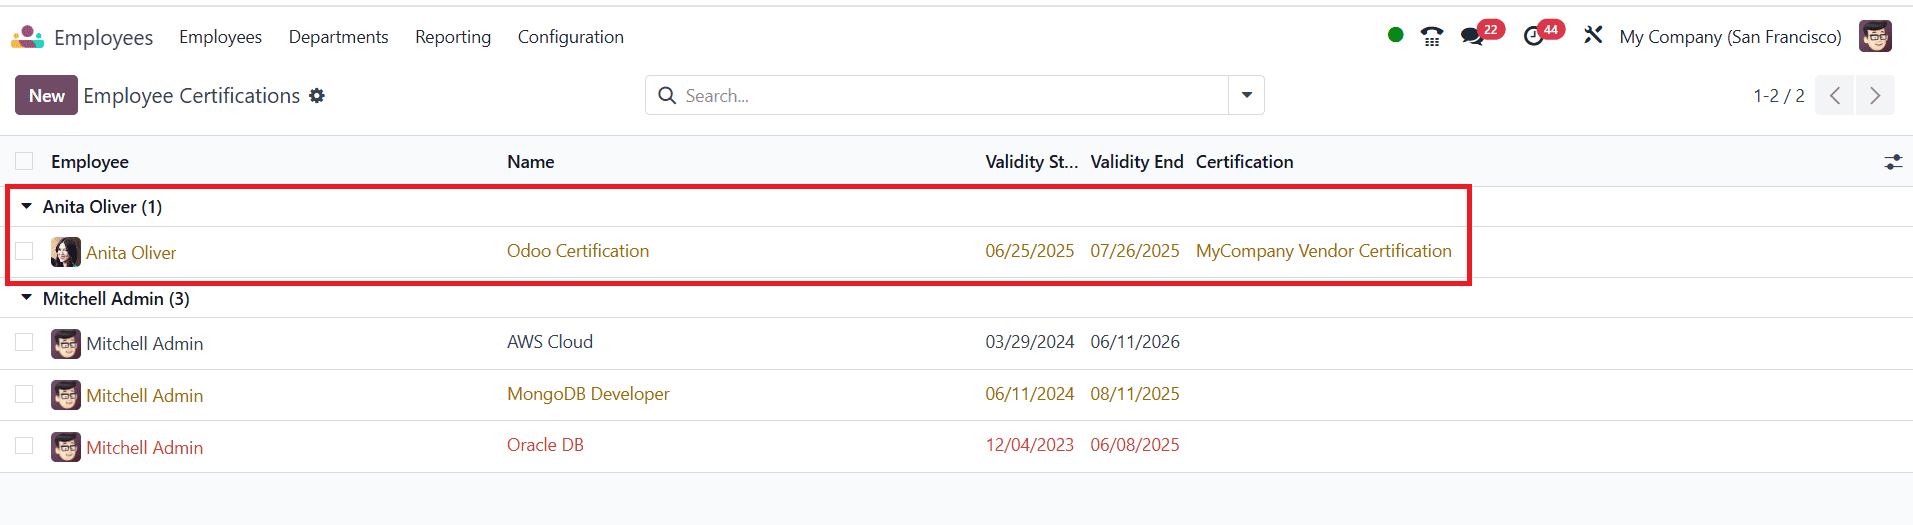This screenshot has width=1913, height=525.
Task: Open the search options dropdown arrow
Action: click(x=1246, y=96)
